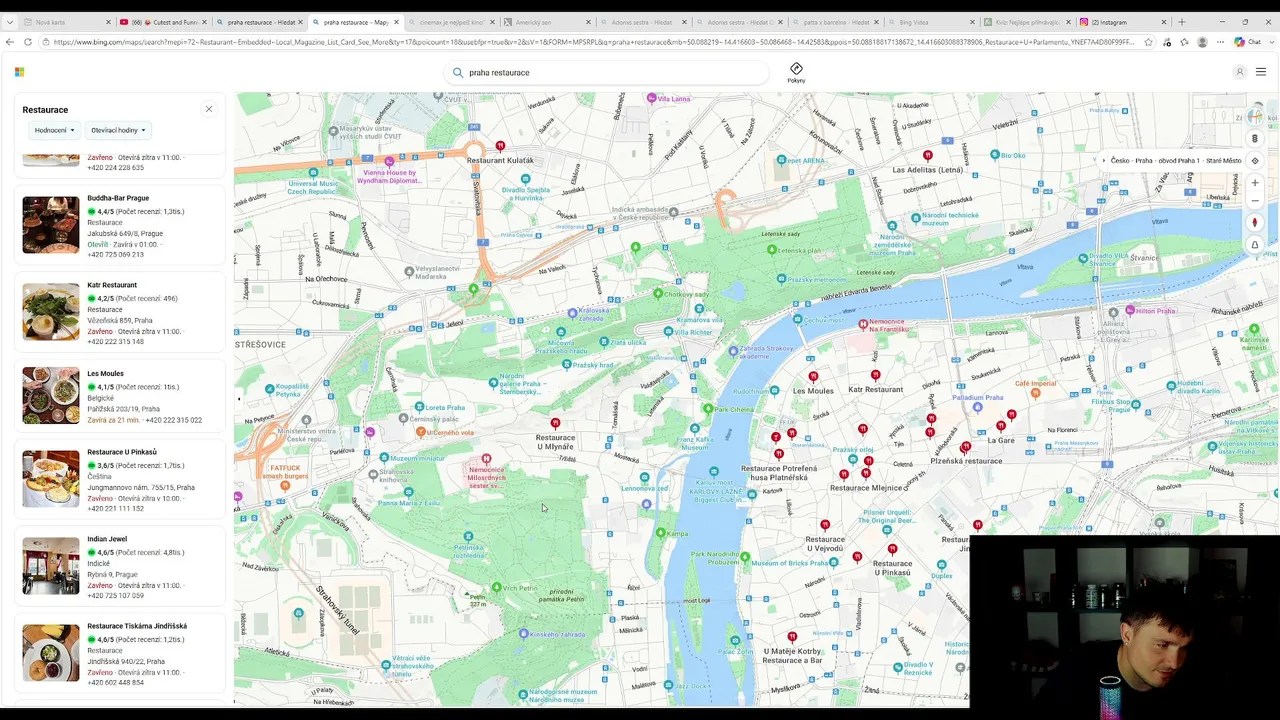Viewport: 1280px width, 720px height.
Task: Click the Nemocnice Na Františku marker
Action: click(863, 325)
